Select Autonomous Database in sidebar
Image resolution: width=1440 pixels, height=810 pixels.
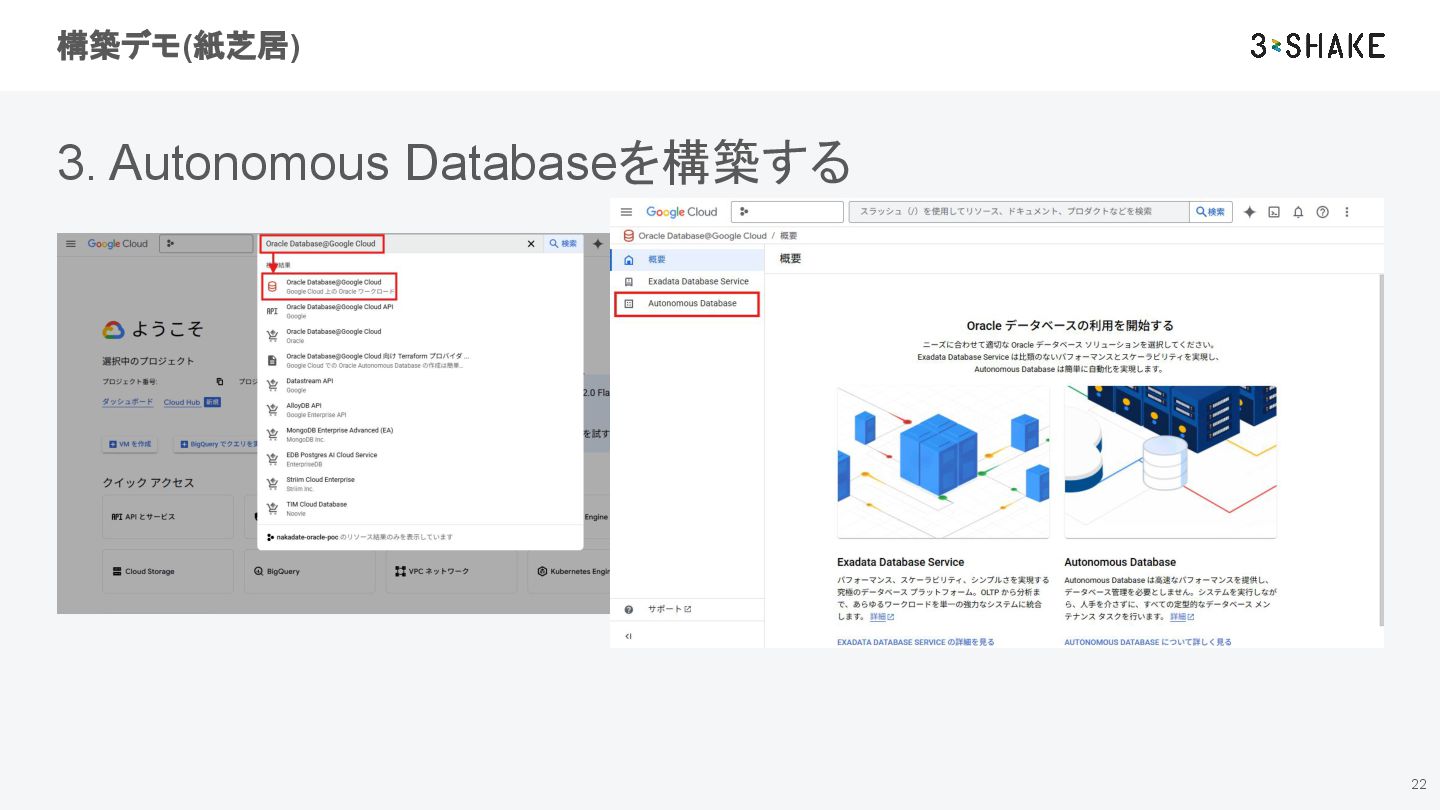click(x=687, y=304)
